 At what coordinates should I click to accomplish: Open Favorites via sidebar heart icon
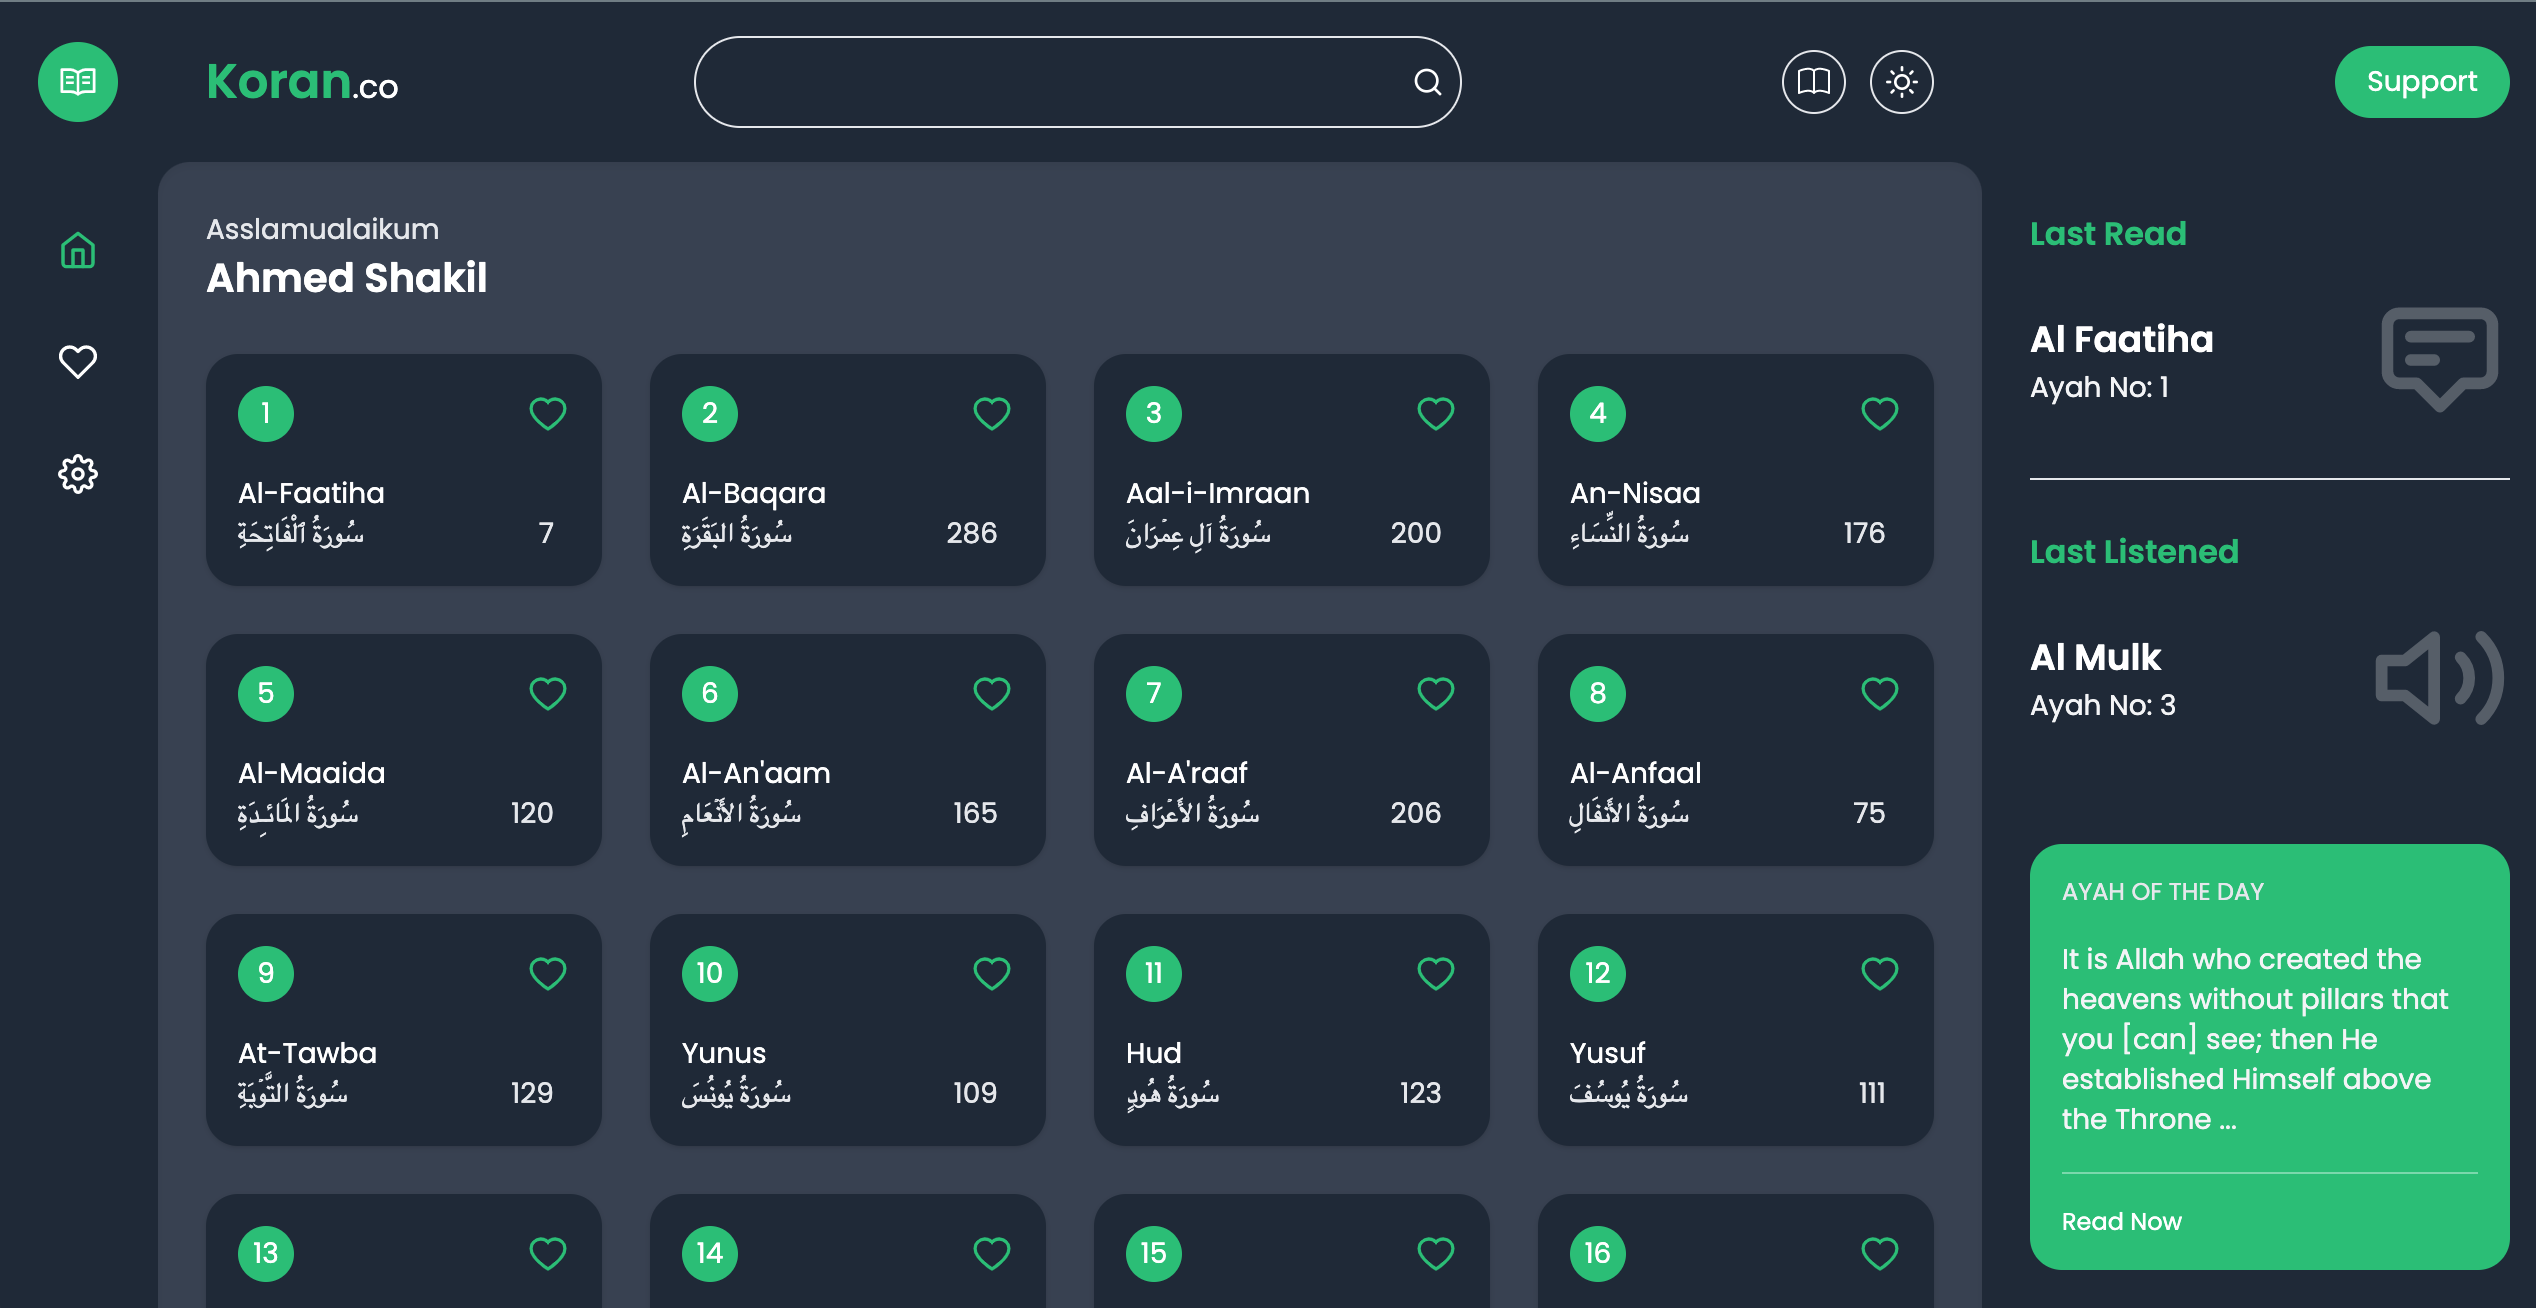click(78, 361)
